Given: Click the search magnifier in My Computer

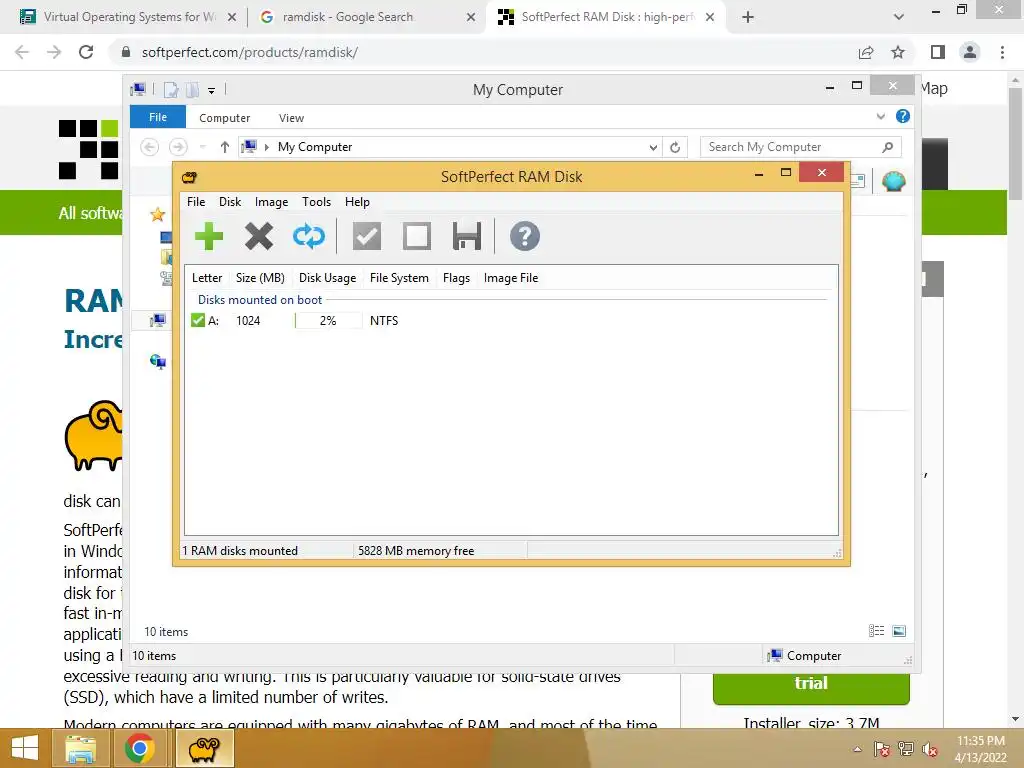Looking at the screenshot, I should coord(888,147).
